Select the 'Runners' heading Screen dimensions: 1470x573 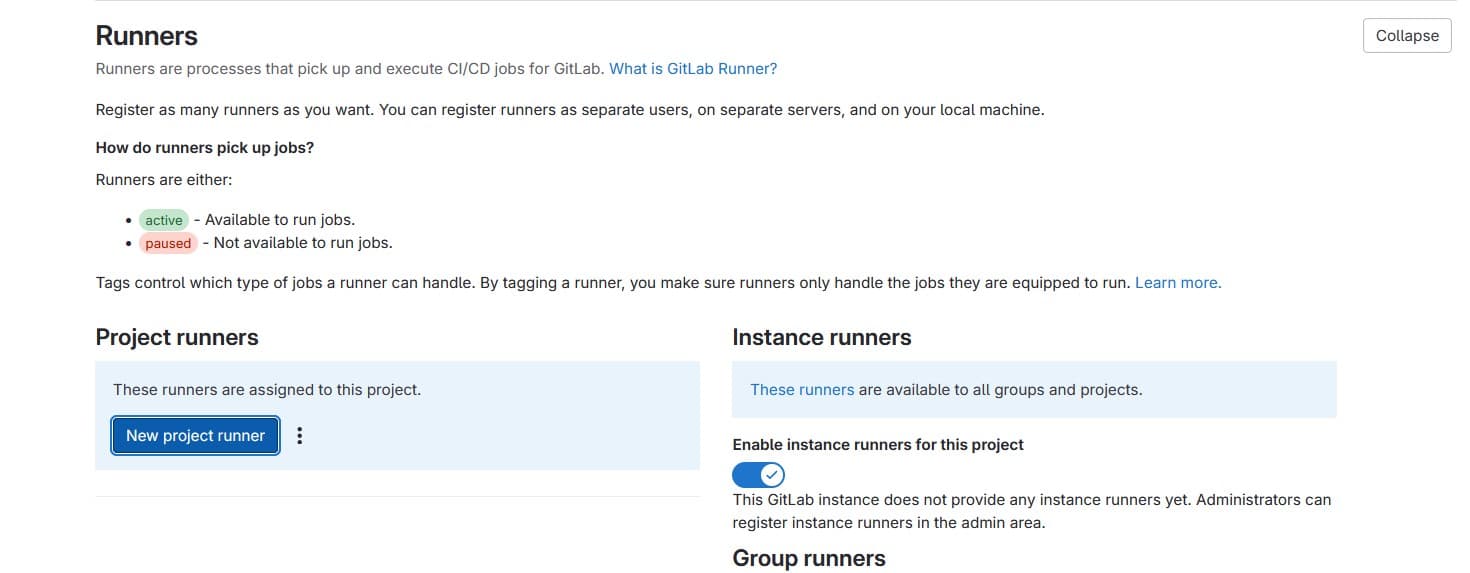click(x=147, y=36)
